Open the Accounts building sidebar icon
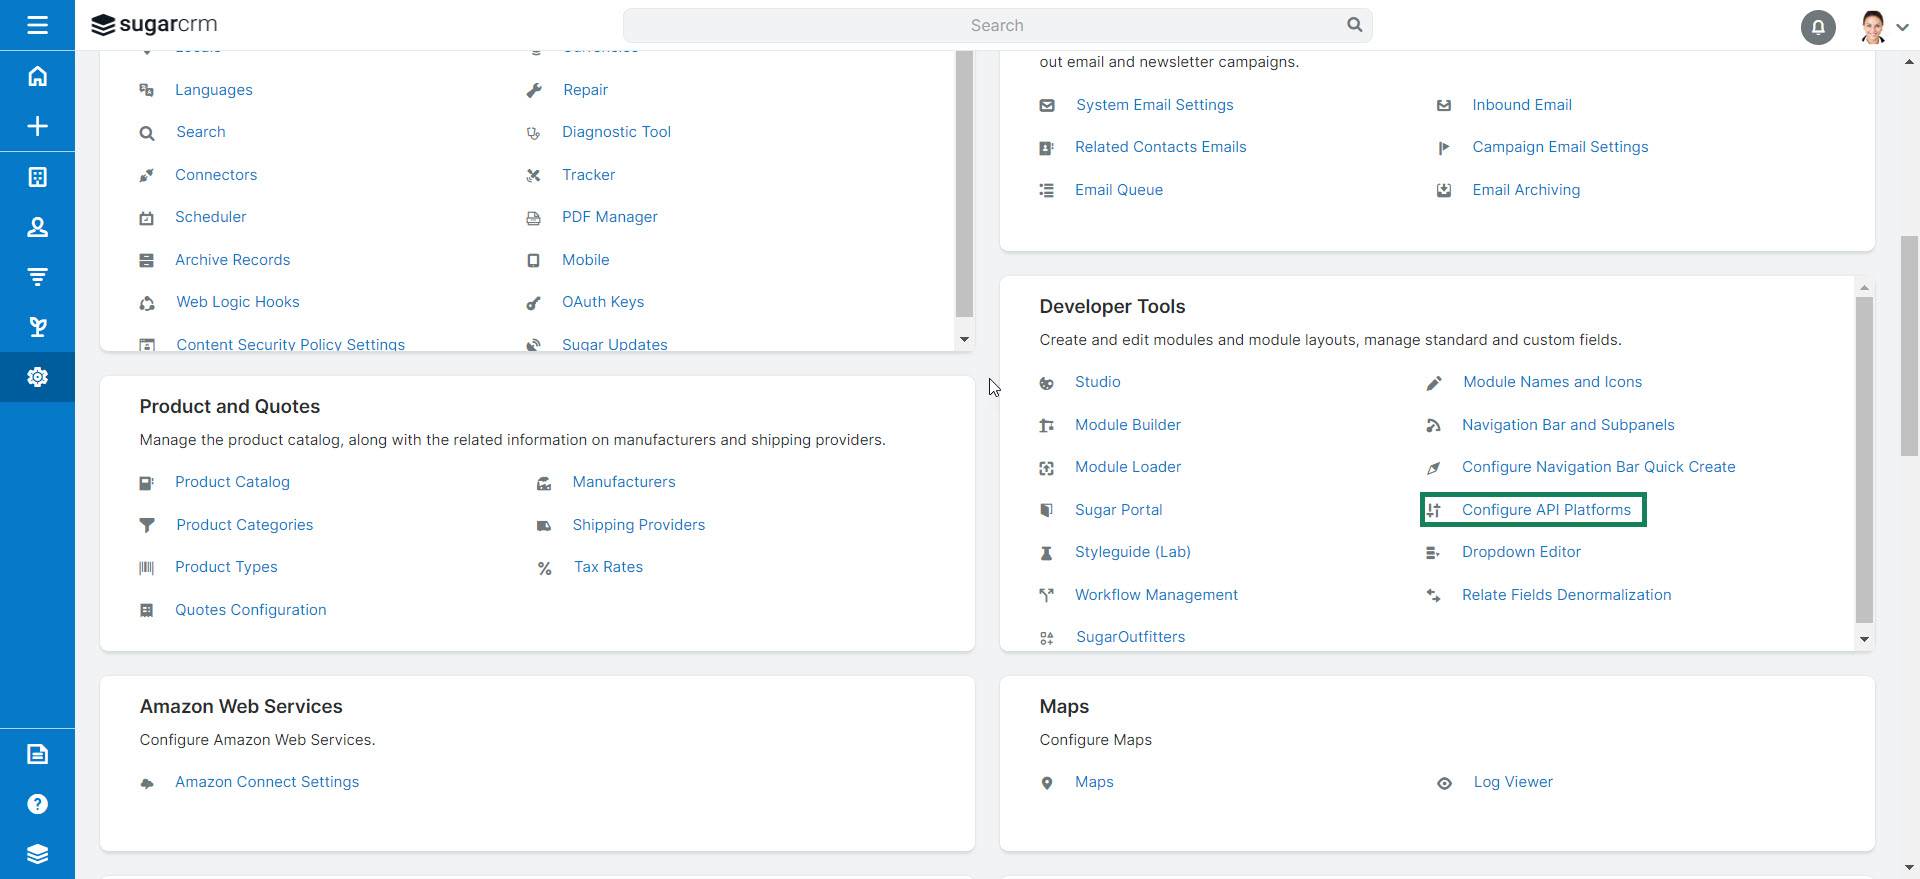The width and height of the screenshot is (1920, 879). [x=37, y=177]
